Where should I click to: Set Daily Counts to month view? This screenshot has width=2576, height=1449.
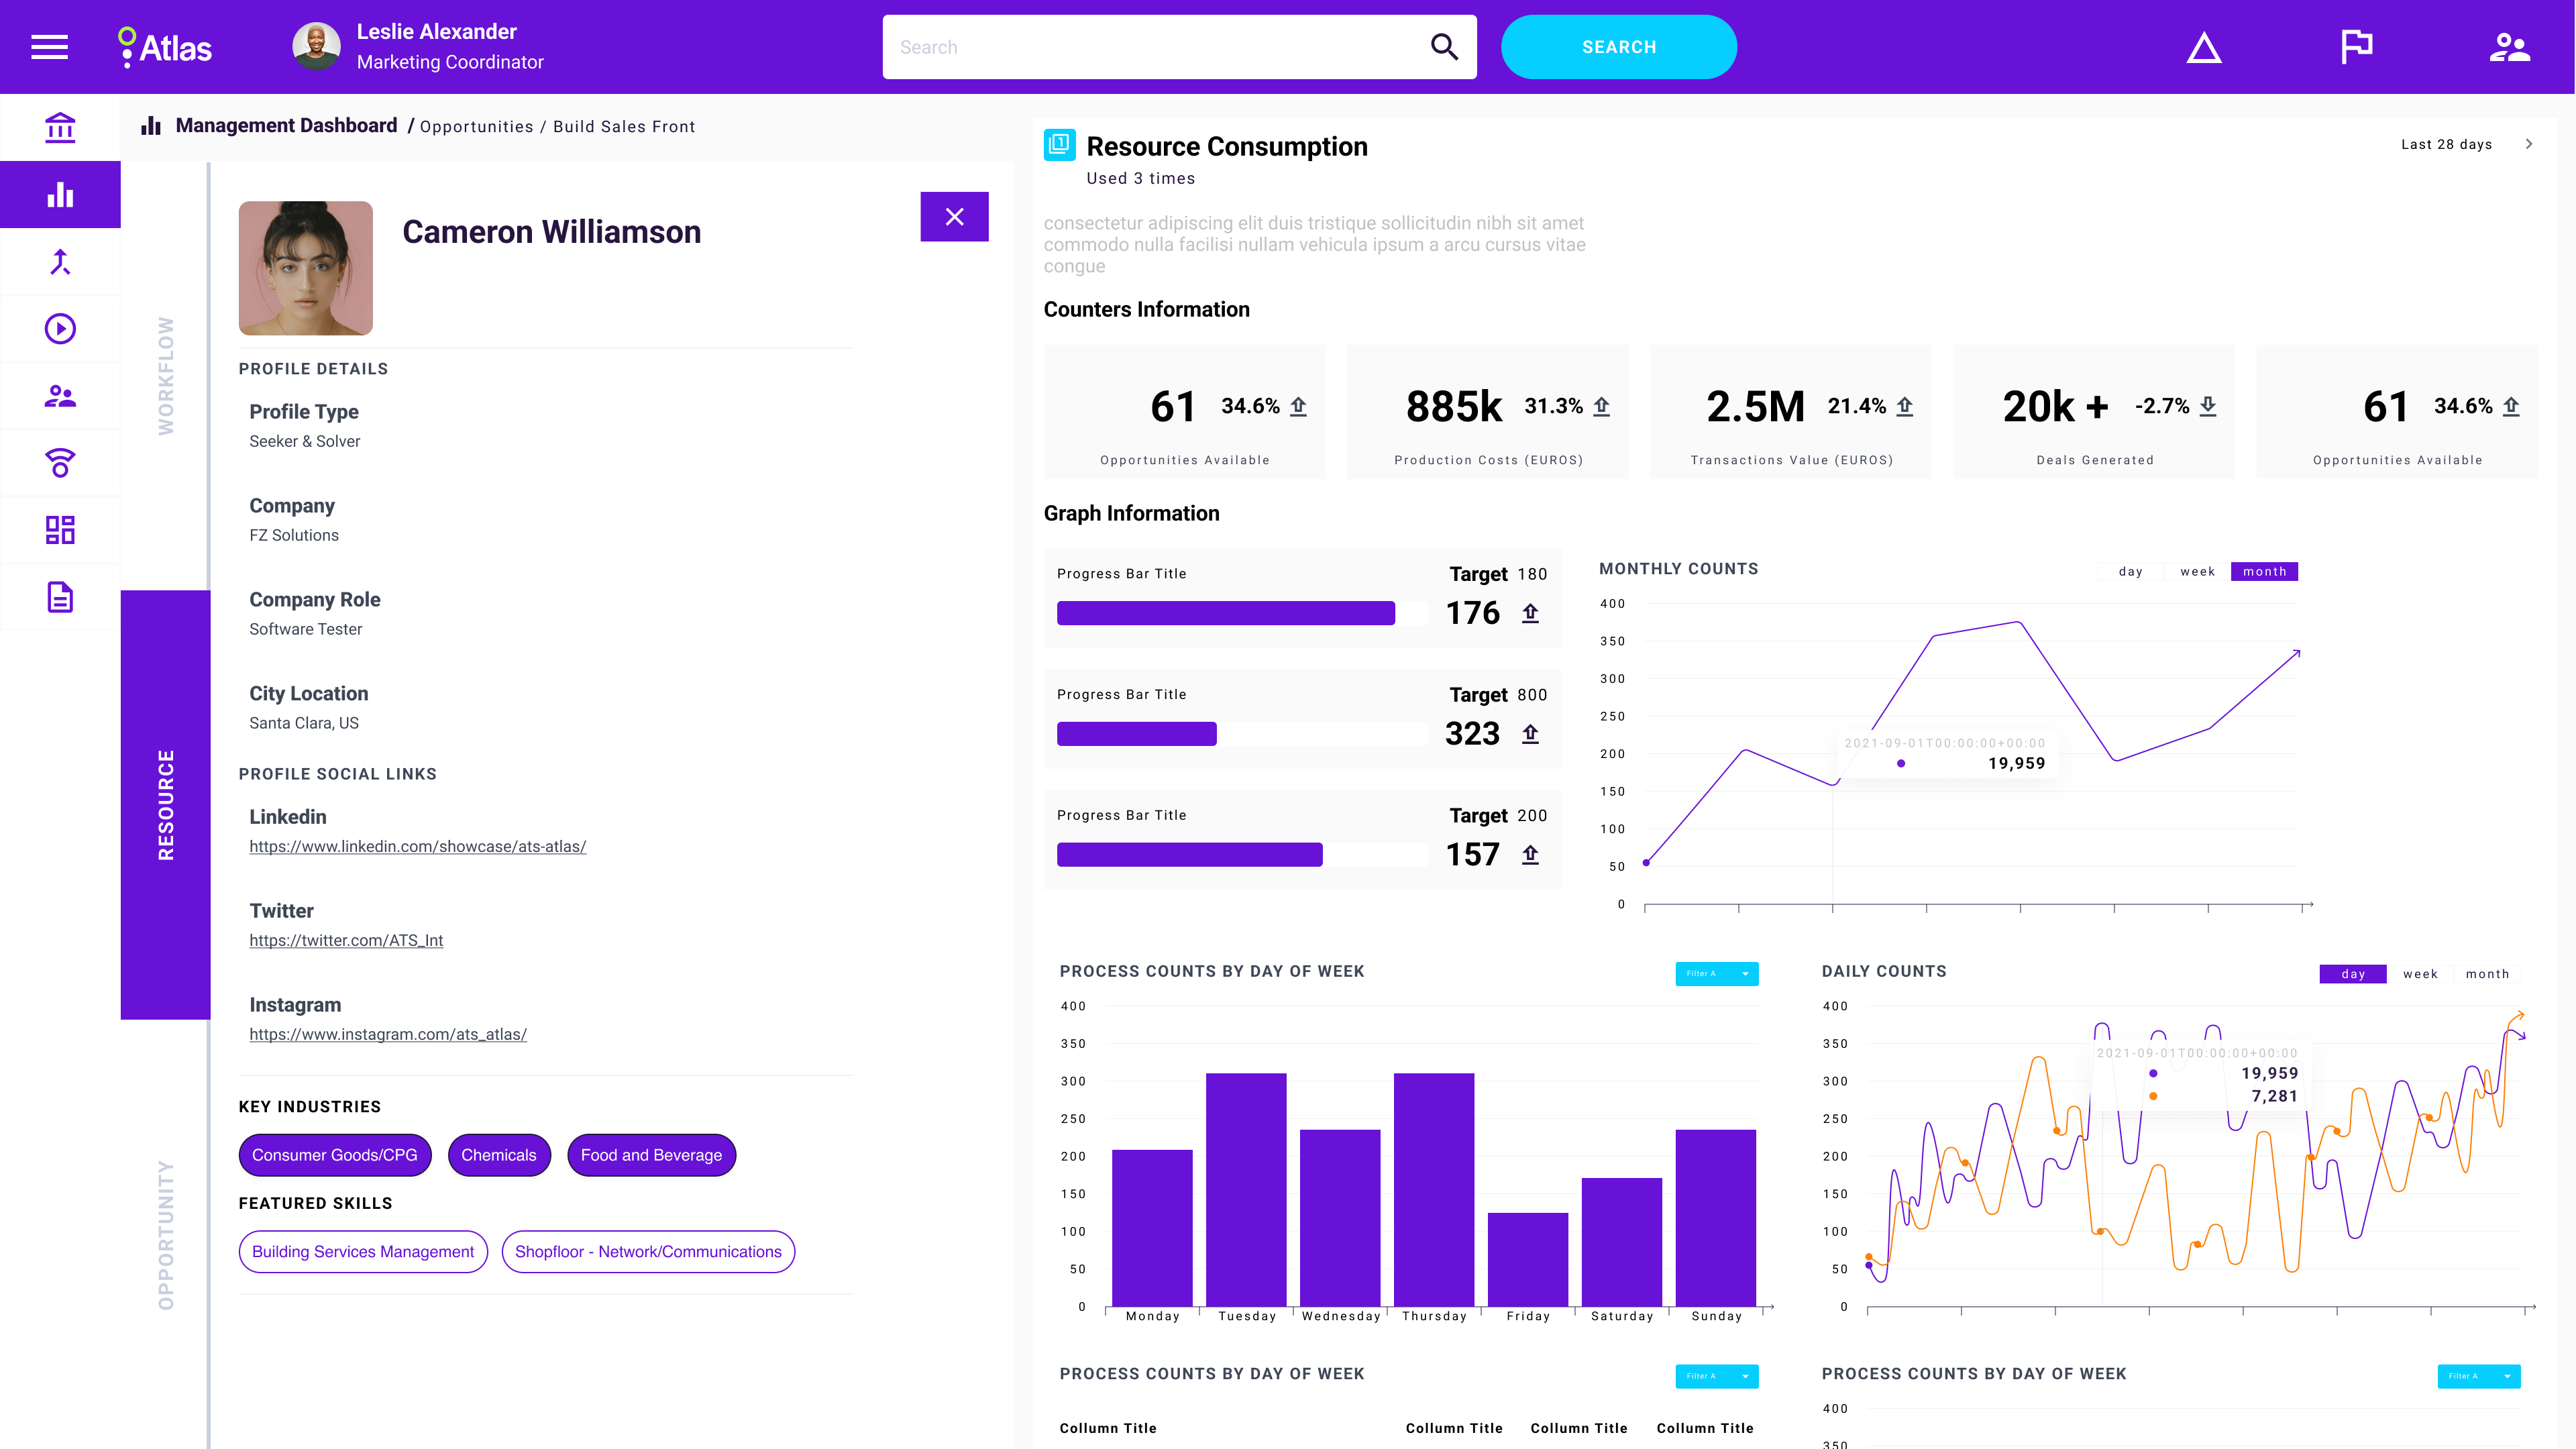click(x=2487, y=974)
